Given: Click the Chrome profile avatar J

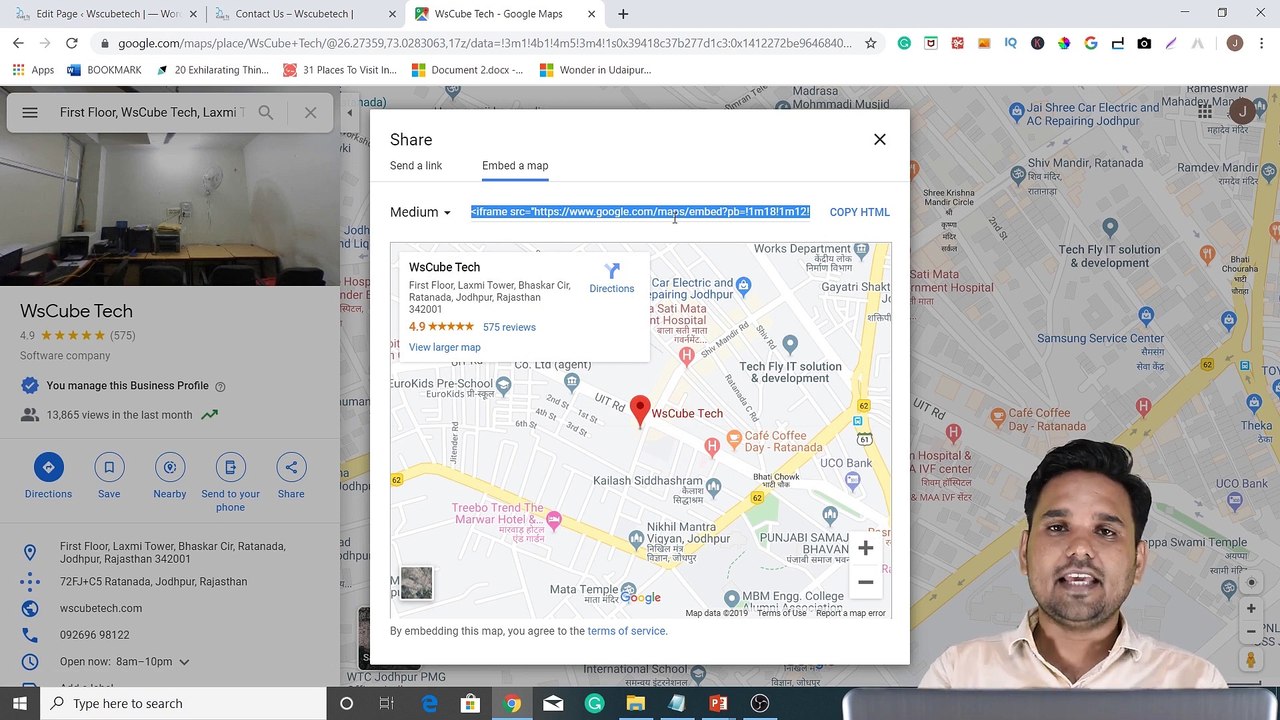Looking at the screenshot, I should tap(1235, 43).
